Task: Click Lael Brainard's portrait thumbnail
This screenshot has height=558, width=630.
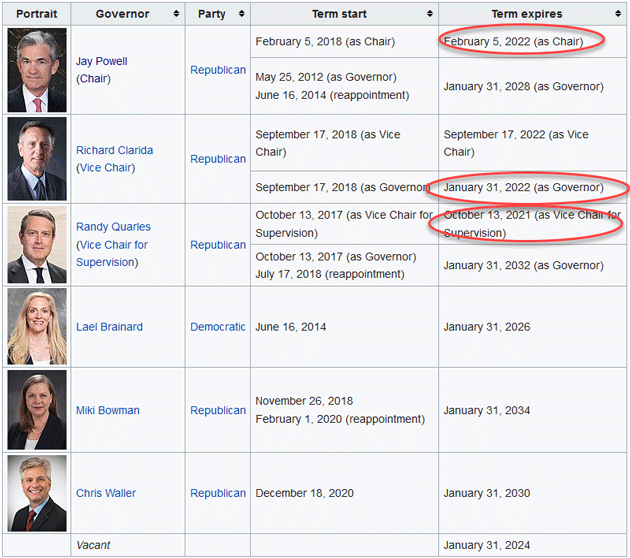Action: (37, 327)
